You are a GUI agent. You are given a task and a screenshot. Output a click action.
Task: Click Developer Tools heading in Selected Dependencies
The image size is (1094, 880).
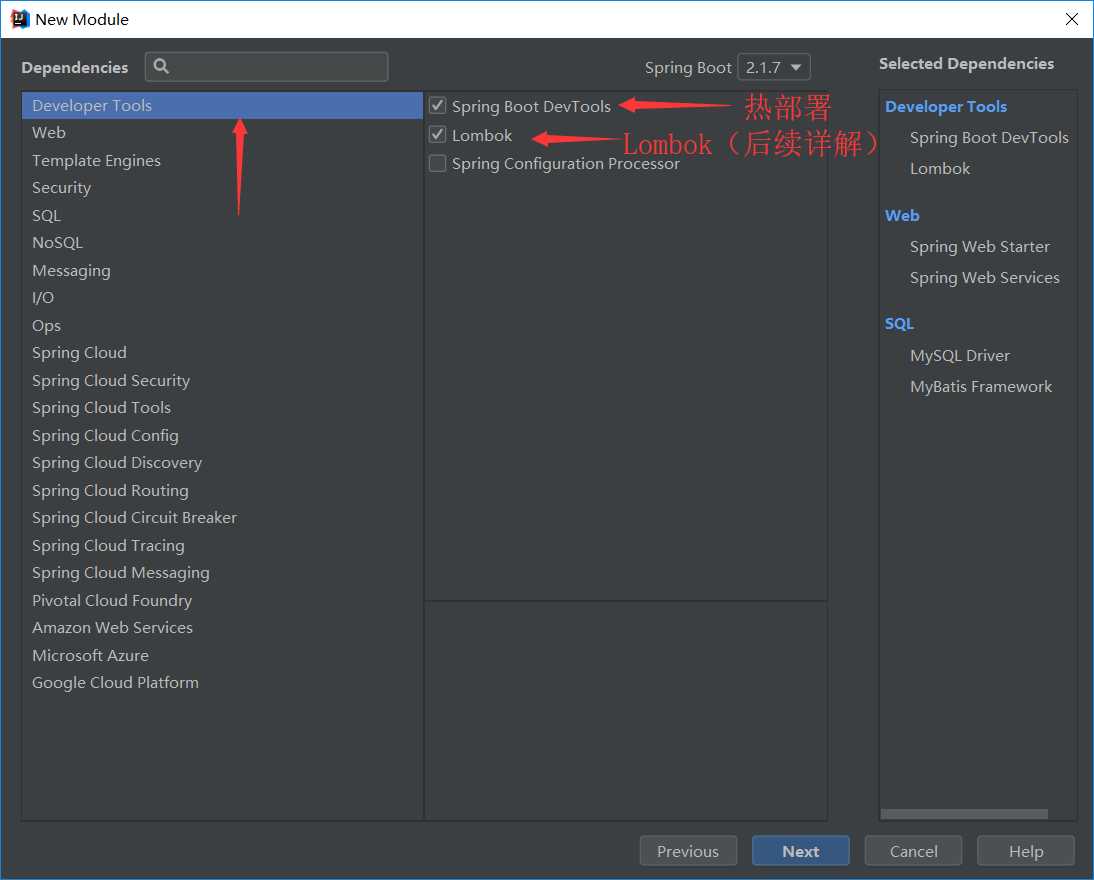[x=945, y=107]
